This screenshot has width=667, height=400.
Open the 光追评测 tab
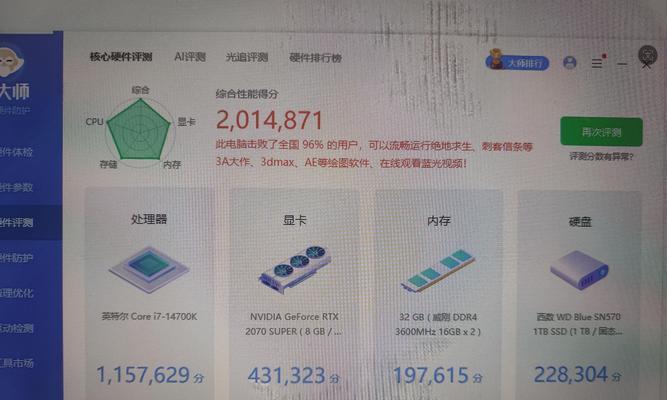(247, 57)
